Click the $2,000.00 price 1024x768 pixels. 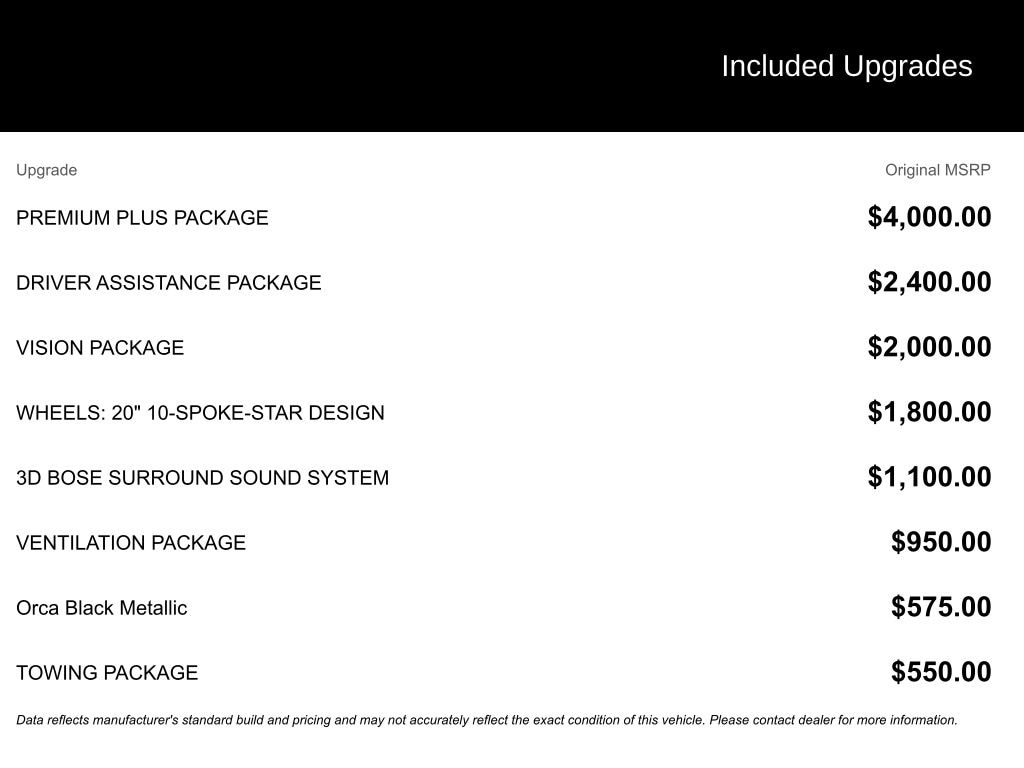[929, 347]
